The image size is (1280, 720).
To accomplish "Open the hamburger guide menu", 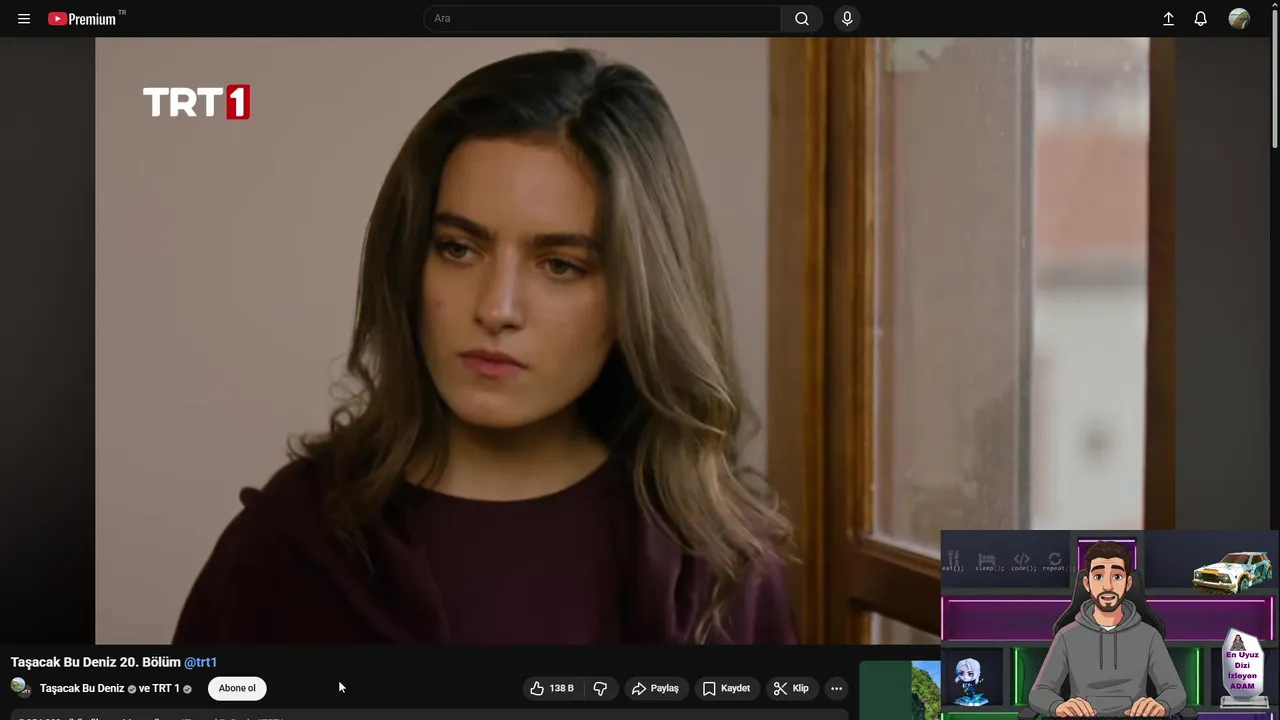I will (x=24, y=19).
